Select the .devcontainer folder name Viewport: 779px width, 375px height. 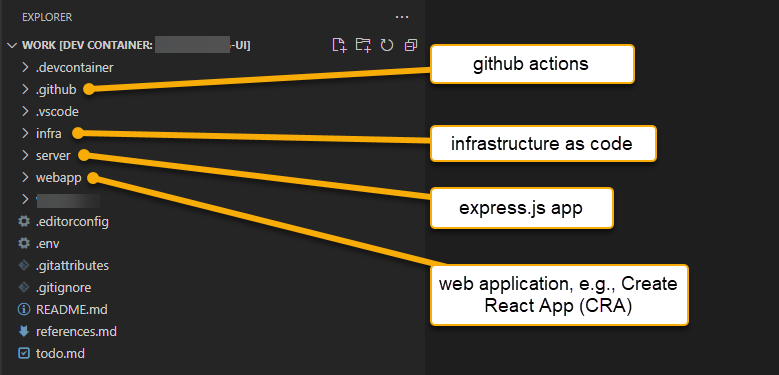click(75, 67)
